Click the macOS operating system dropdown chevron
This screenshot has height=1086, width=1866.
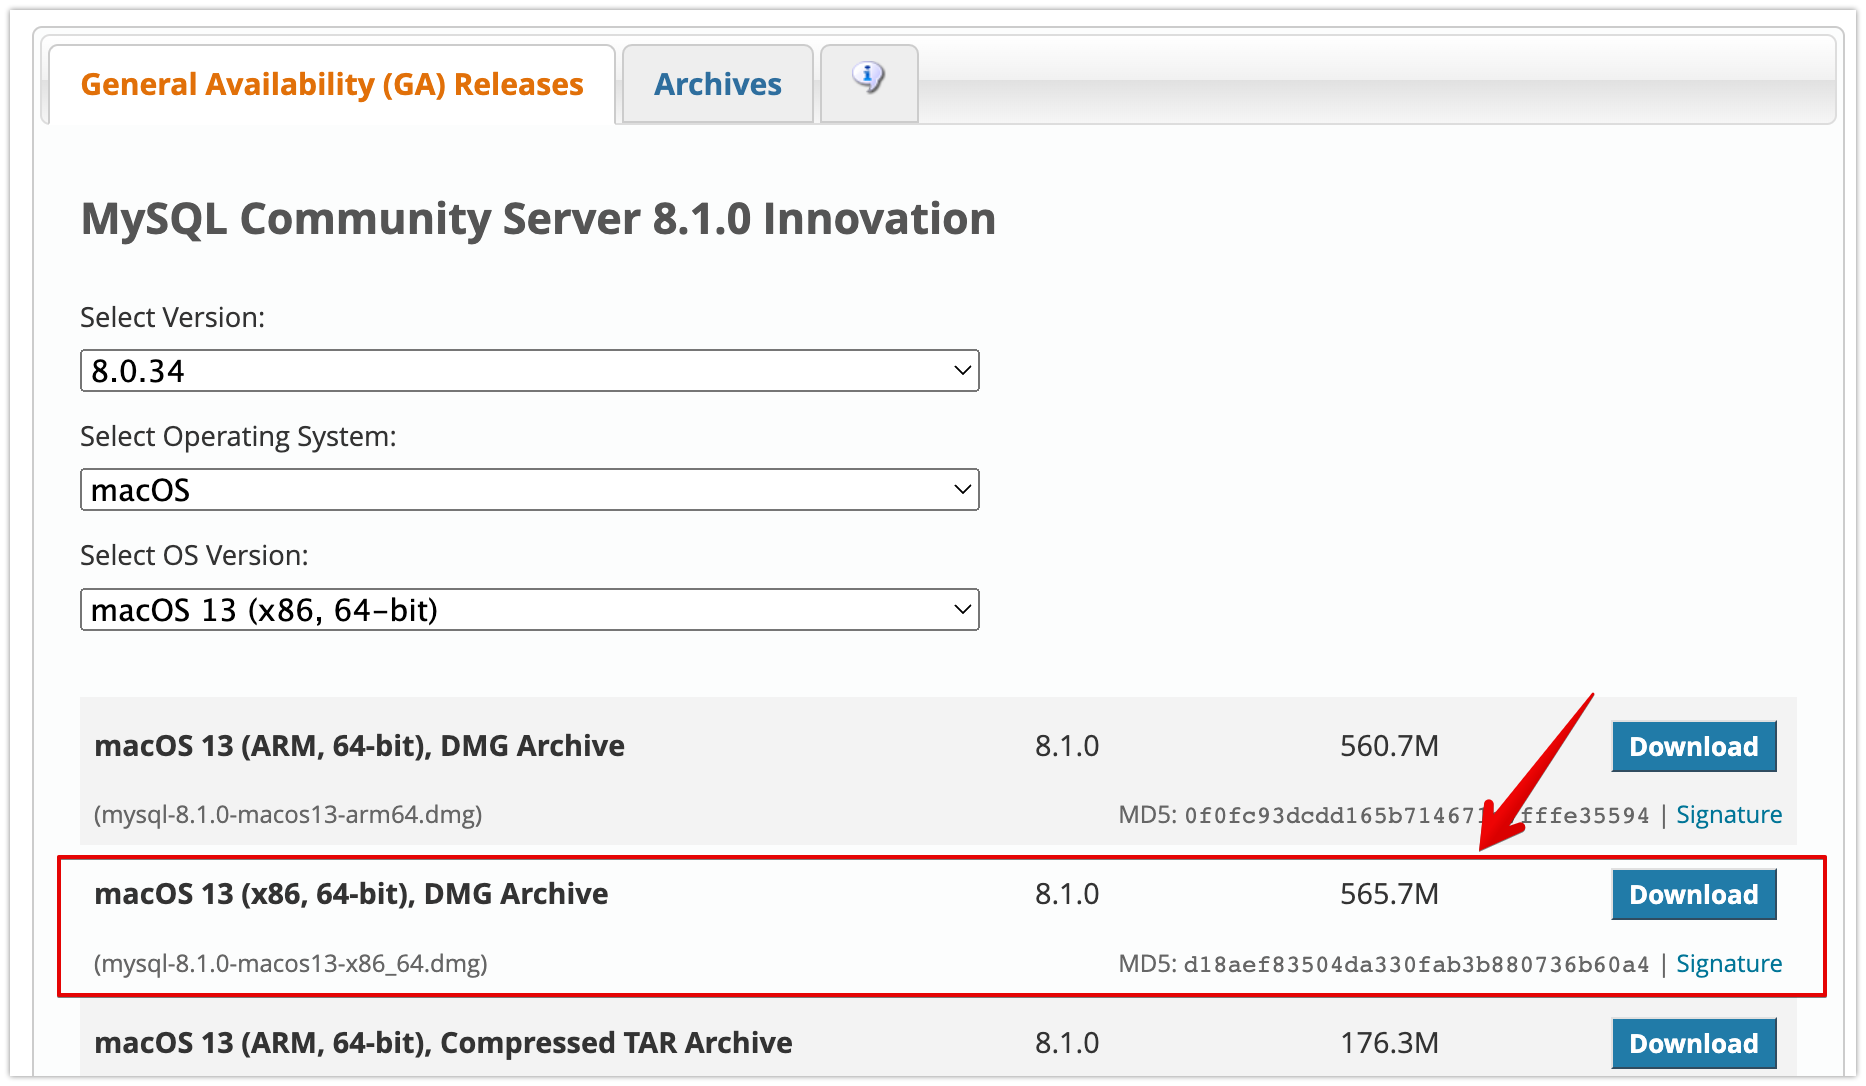(x=962, y=490)
